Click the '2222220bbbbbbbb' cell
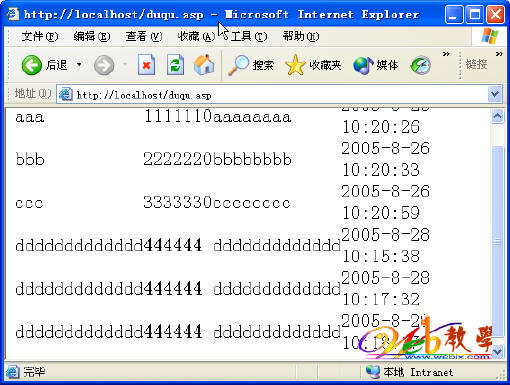Image resolution: width=510 pixels, height=385 pixels. tap(217, 159)
